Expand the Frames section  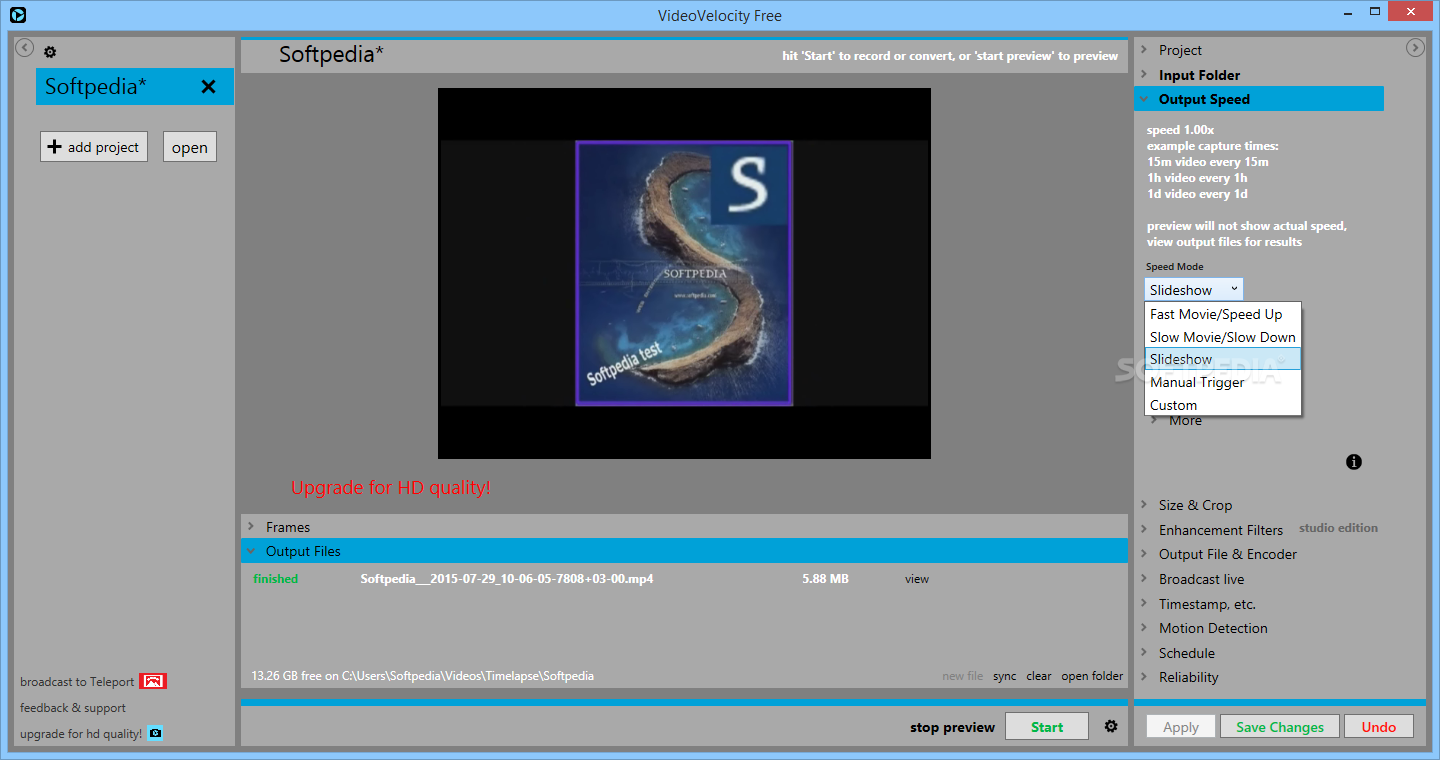(684, 527)
